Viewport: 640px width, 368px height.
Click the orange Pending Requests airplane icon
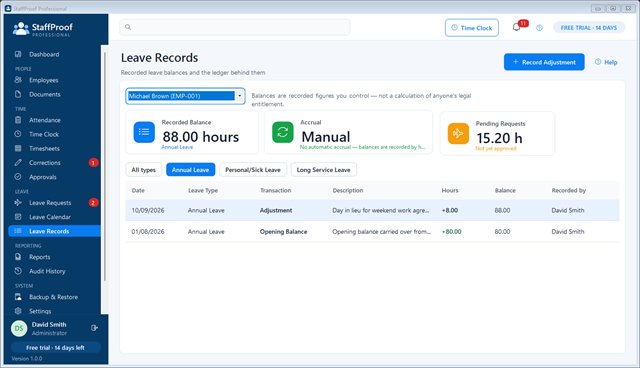(x=458, y=133)
